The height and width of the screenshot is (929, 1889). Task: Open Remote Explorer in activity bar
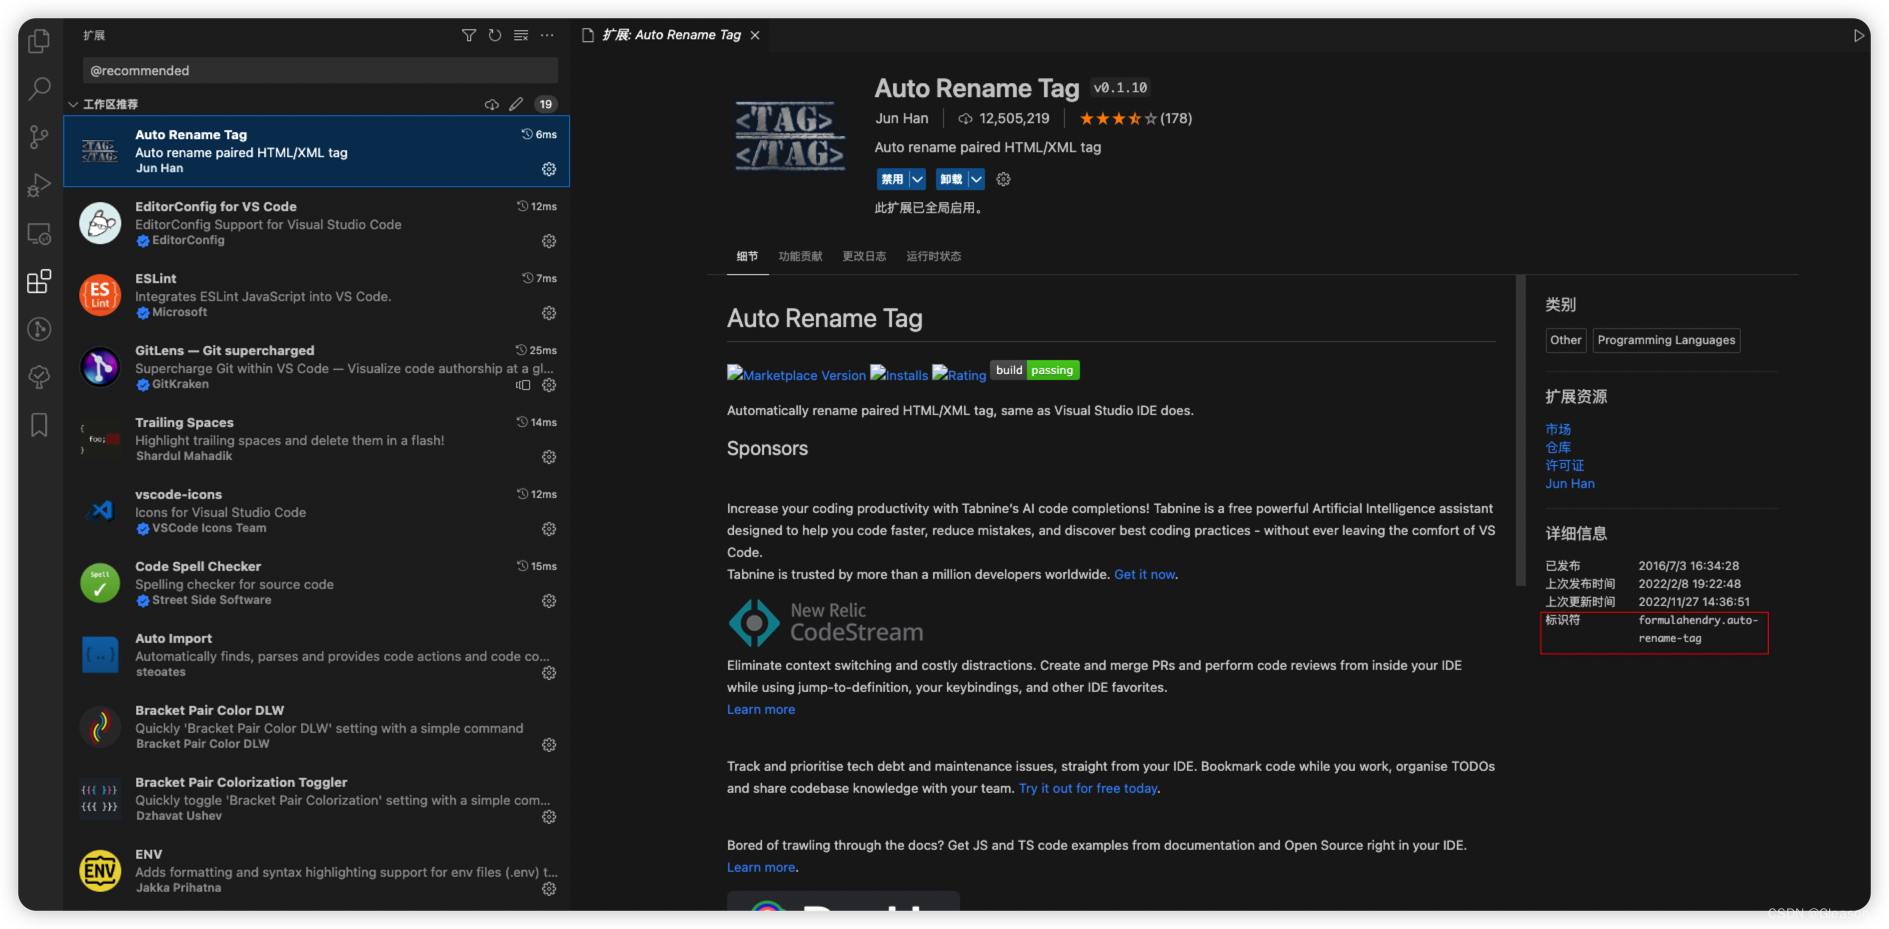39,233
